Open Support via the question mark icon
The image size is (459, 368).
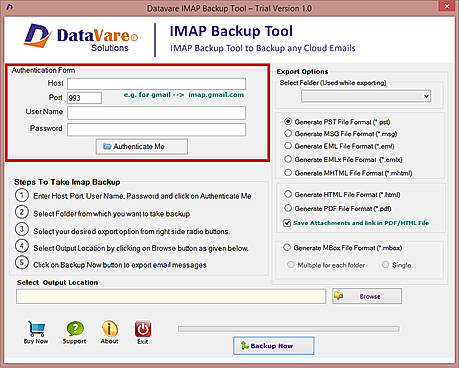coord(75,329)
